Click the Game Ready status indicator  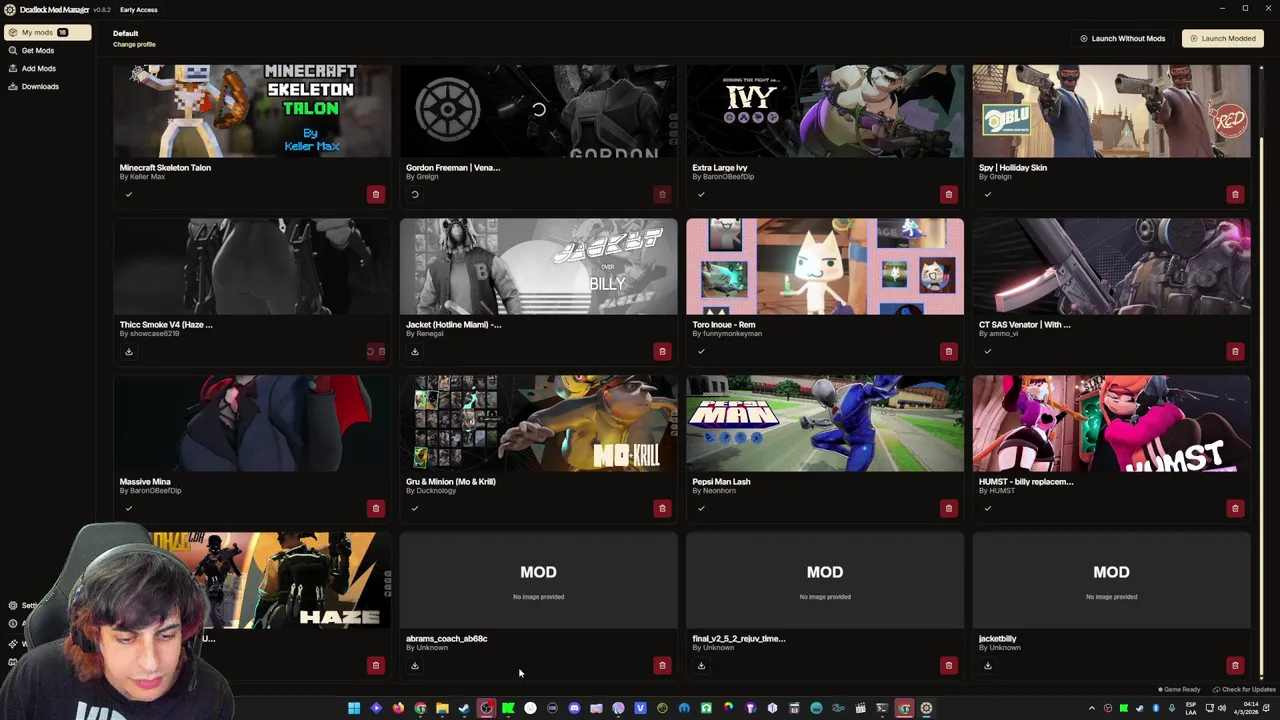tap(1179, 689)
